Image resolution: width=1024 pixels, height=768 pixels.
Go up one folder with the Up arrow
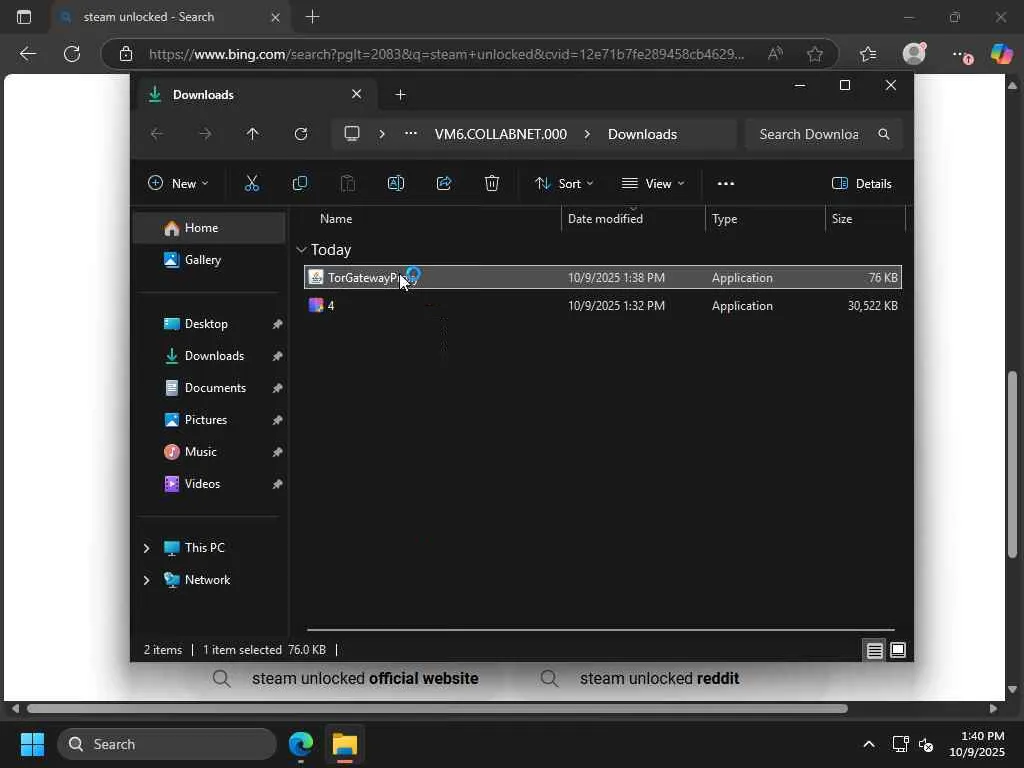(253, 134)
